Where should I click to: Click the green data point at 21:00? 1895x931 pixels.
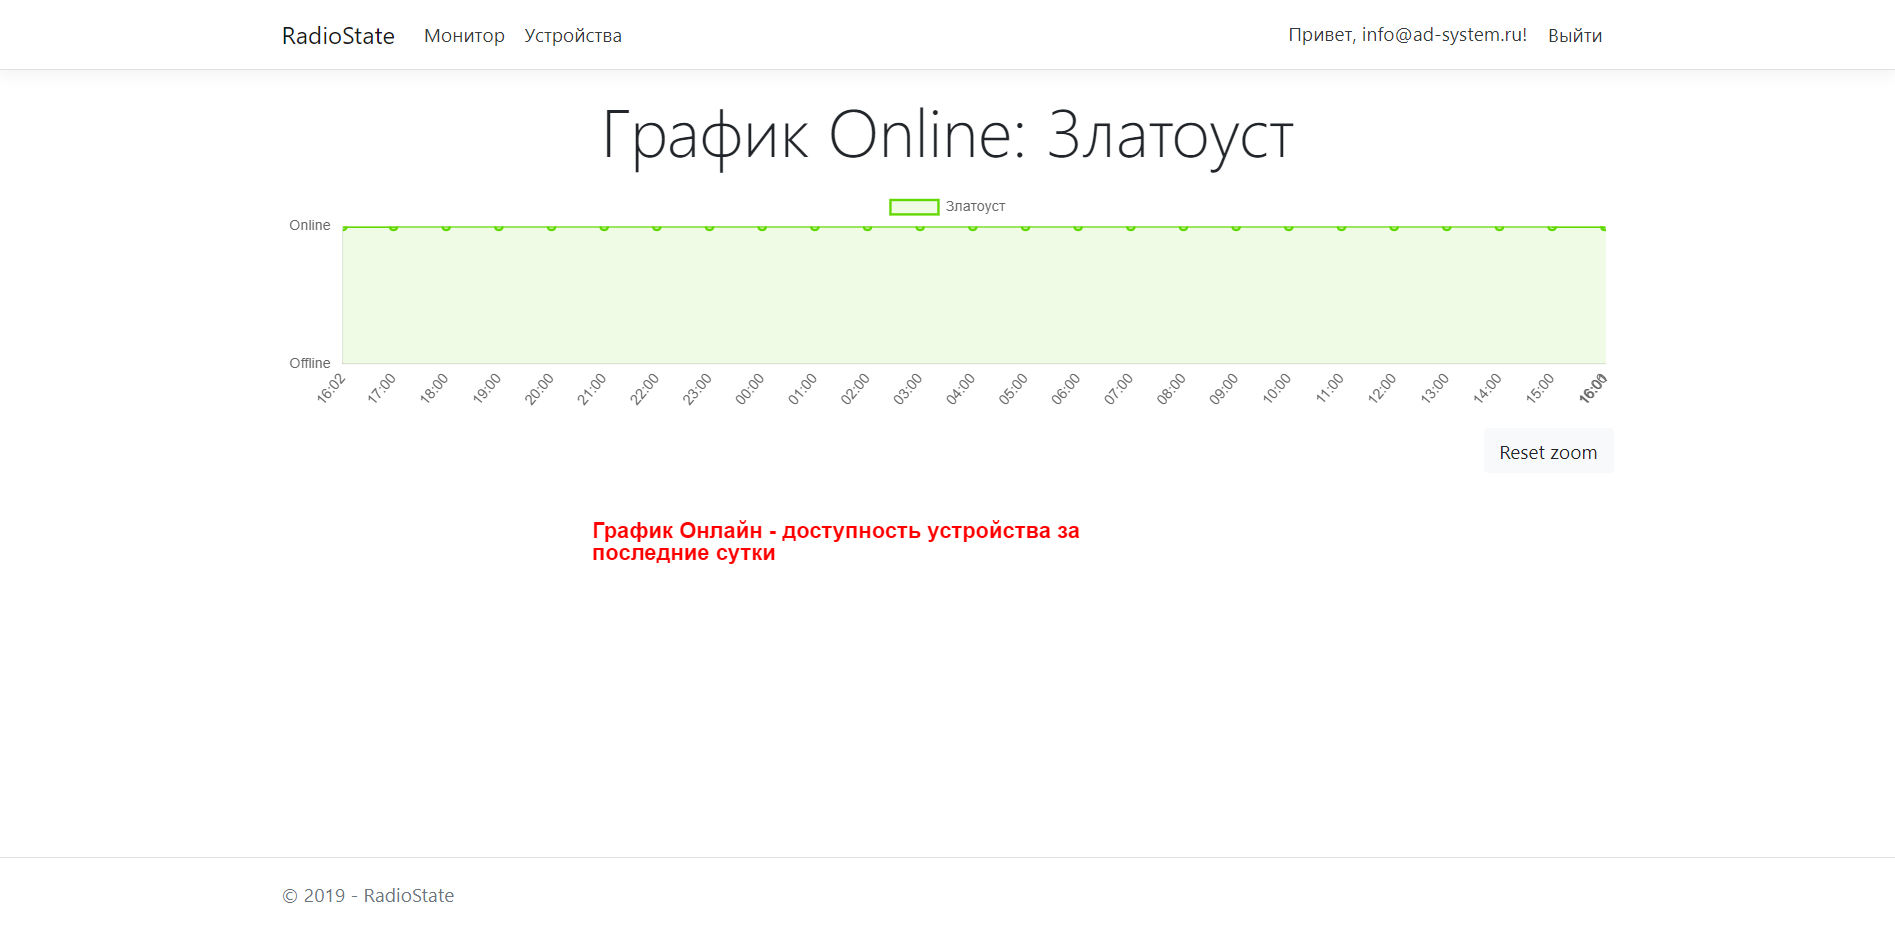tap(604, 227)
